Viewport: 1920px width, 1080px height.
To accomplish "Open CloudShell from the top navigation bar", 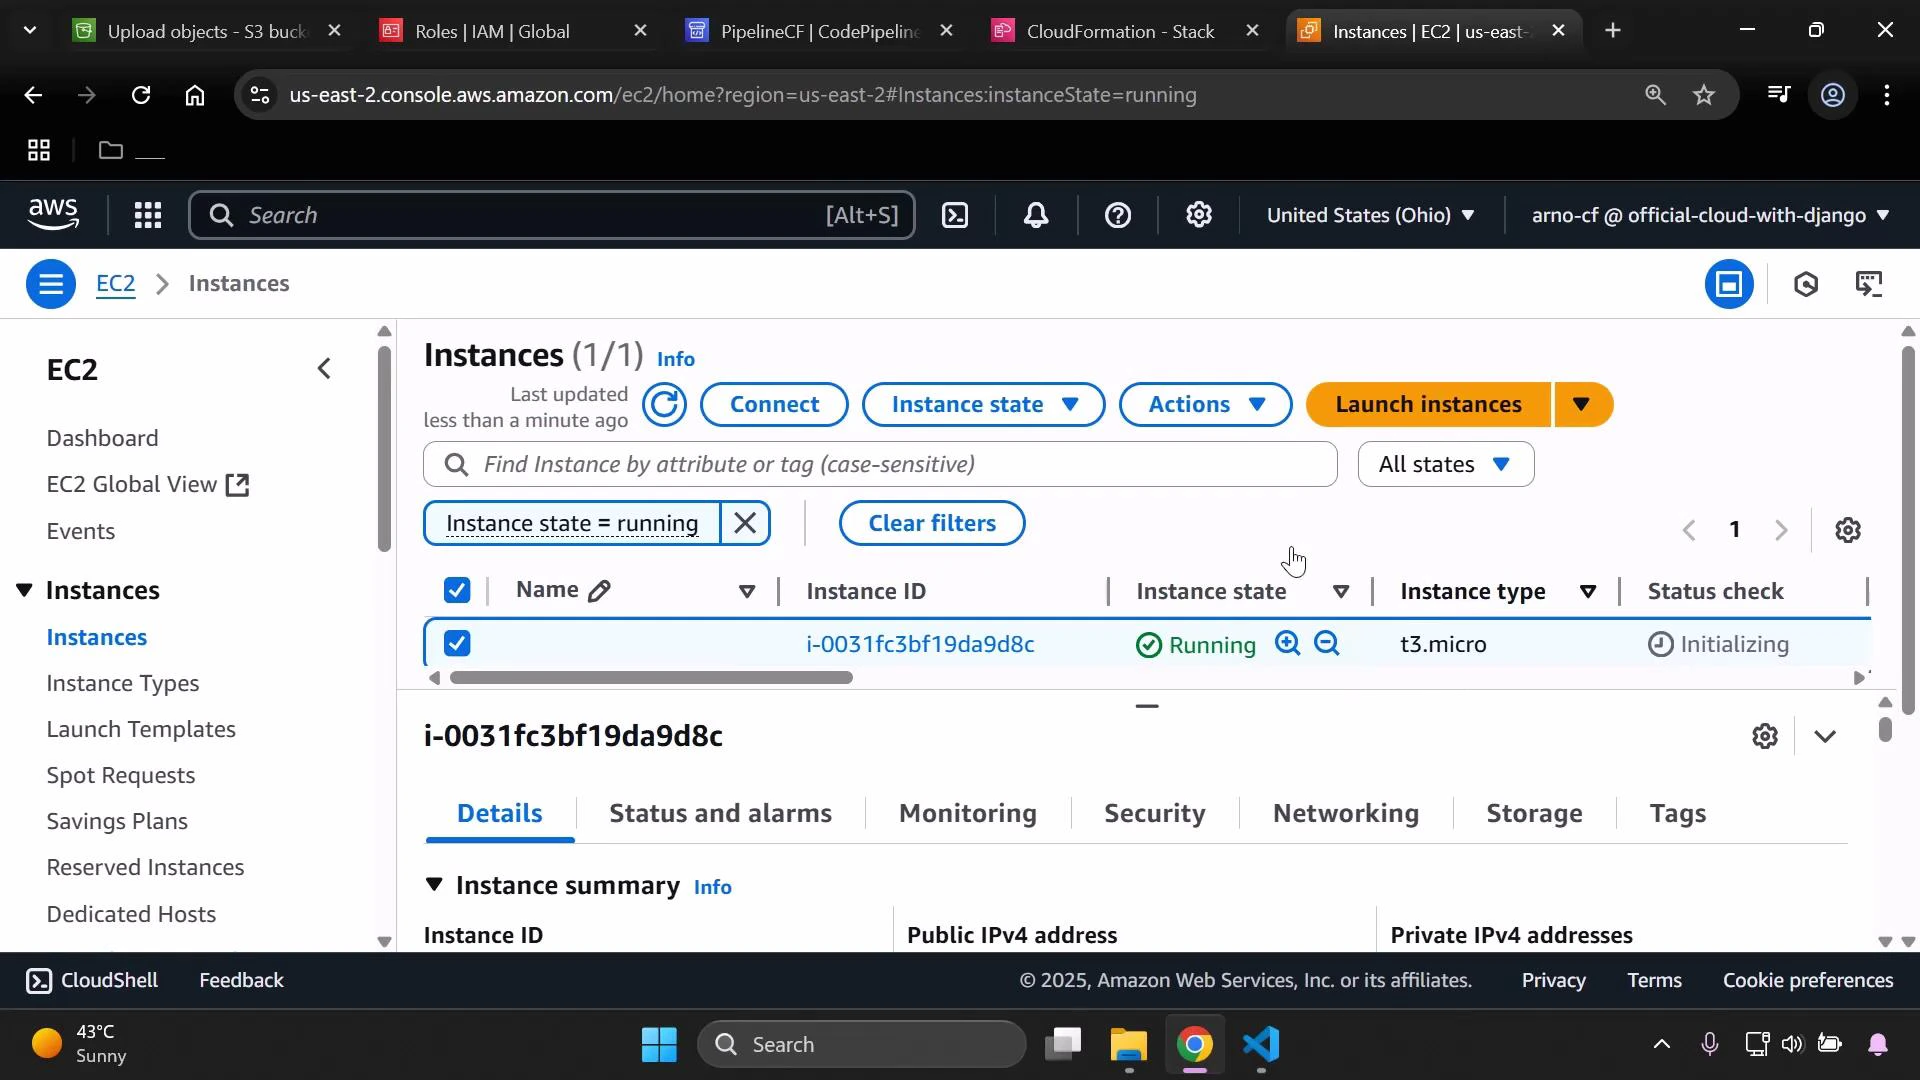I will coord(955,215).
